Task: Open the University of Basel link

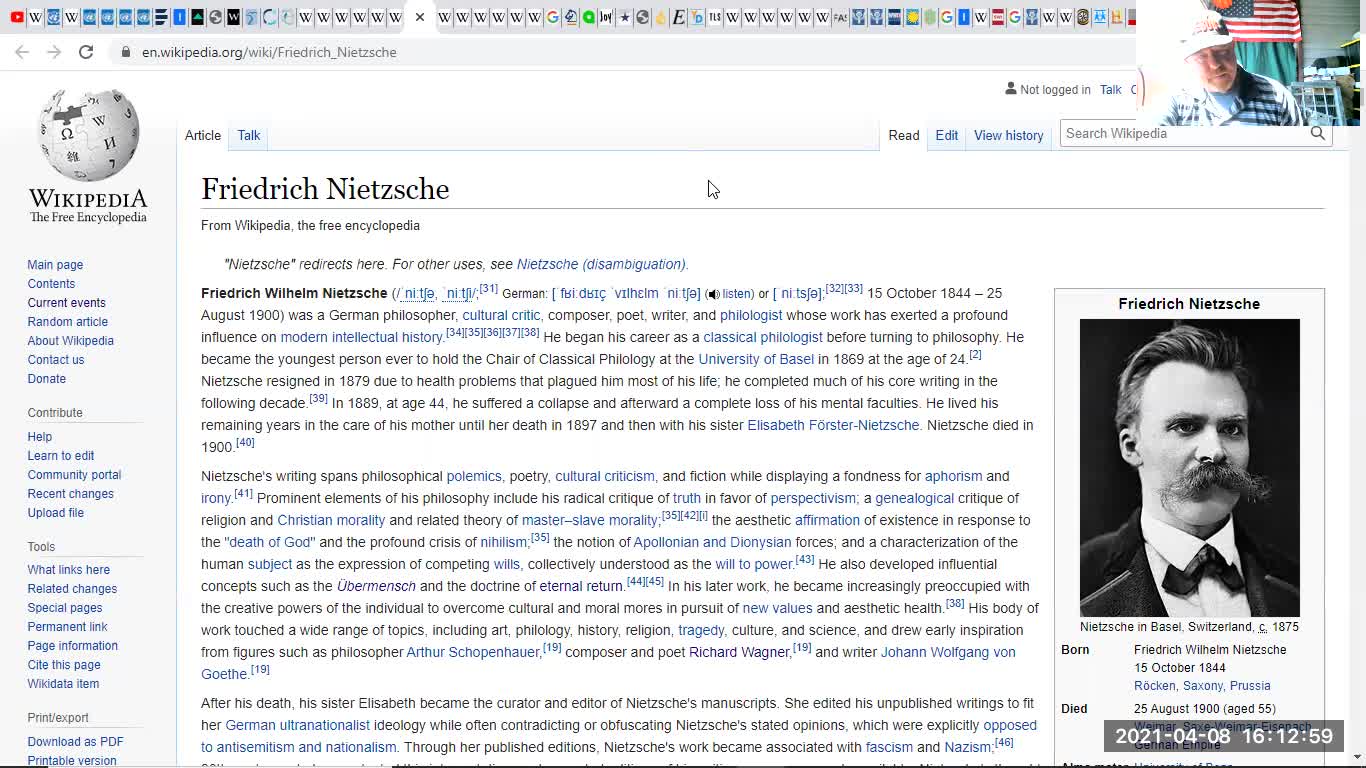Action: coord(756,359)
